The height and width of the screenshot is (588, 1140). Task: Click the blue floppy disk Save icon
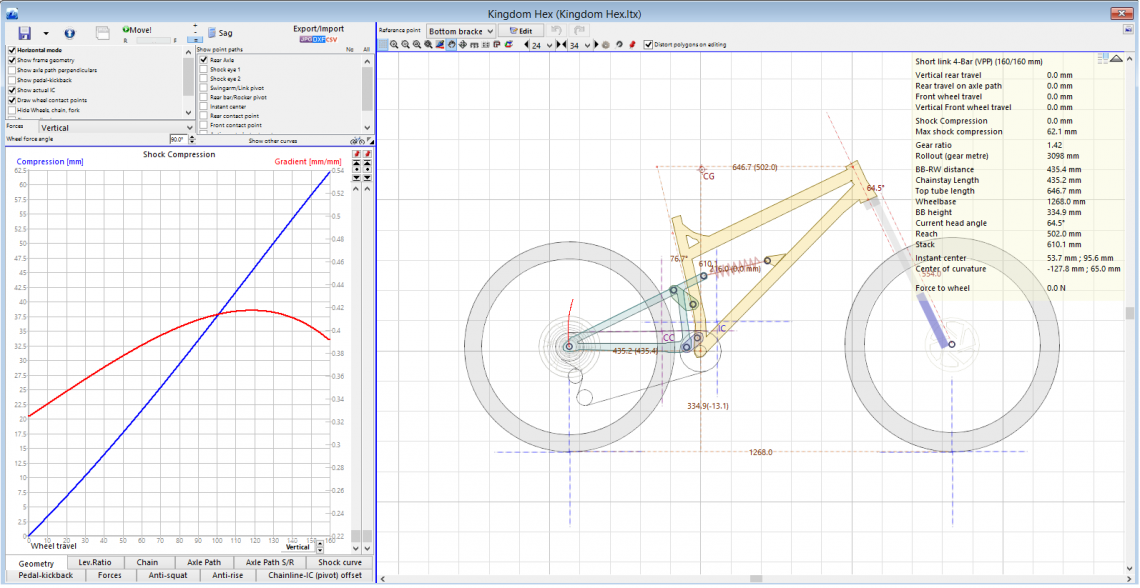(24, 33)
